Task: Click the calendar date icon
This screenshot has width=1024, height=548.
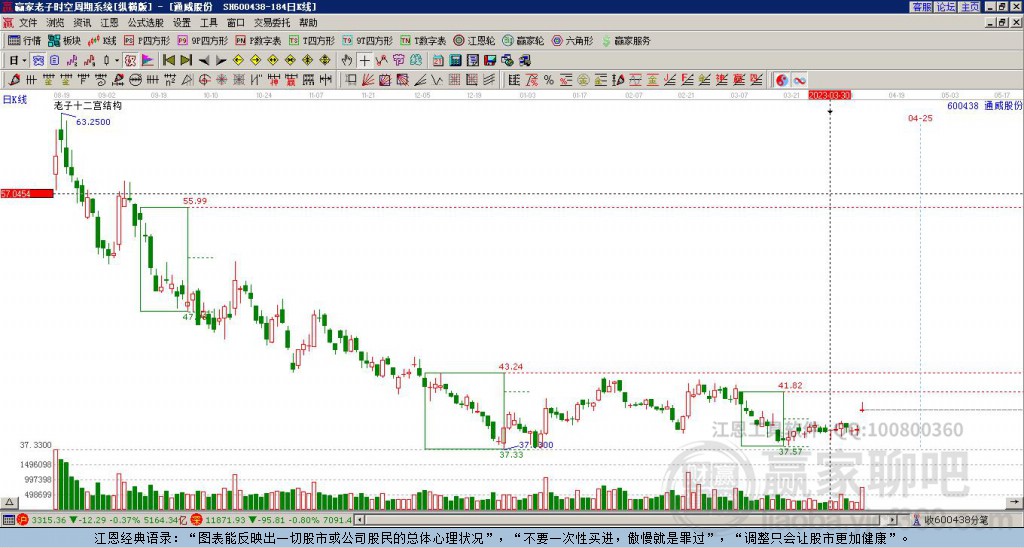Action: [438, 60]
